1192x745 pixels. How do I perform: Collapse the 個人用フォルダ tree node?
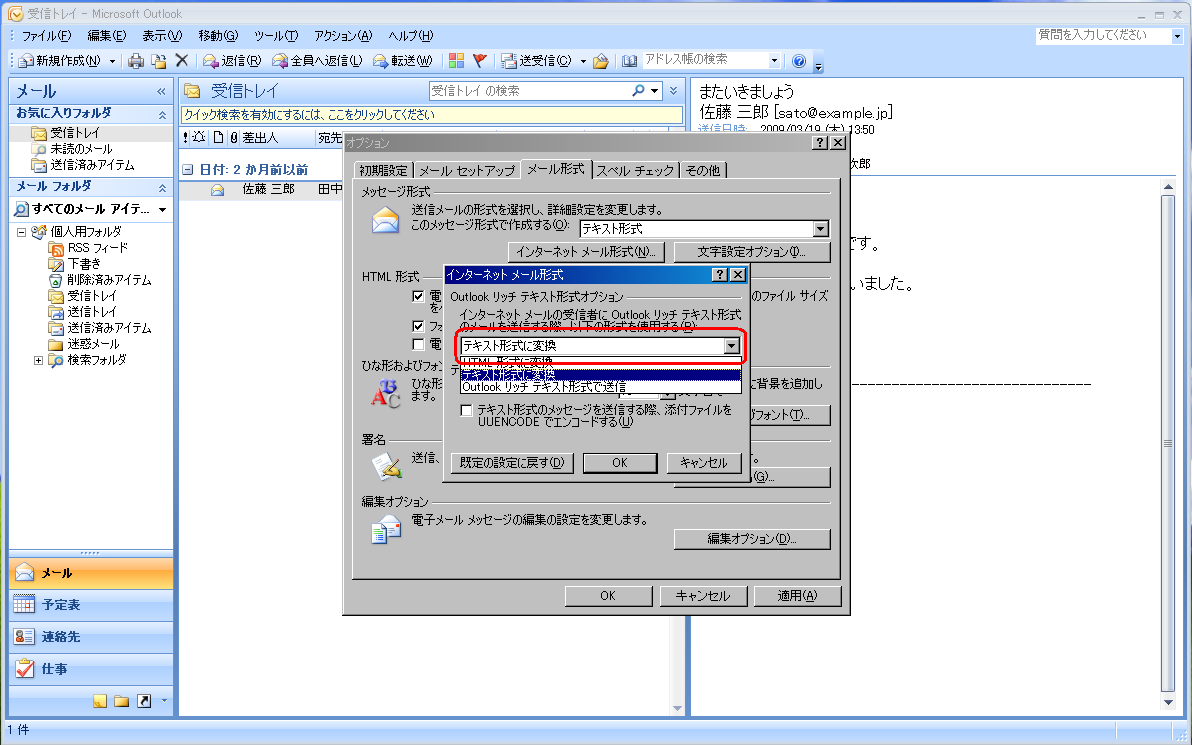tap(21, 233)
